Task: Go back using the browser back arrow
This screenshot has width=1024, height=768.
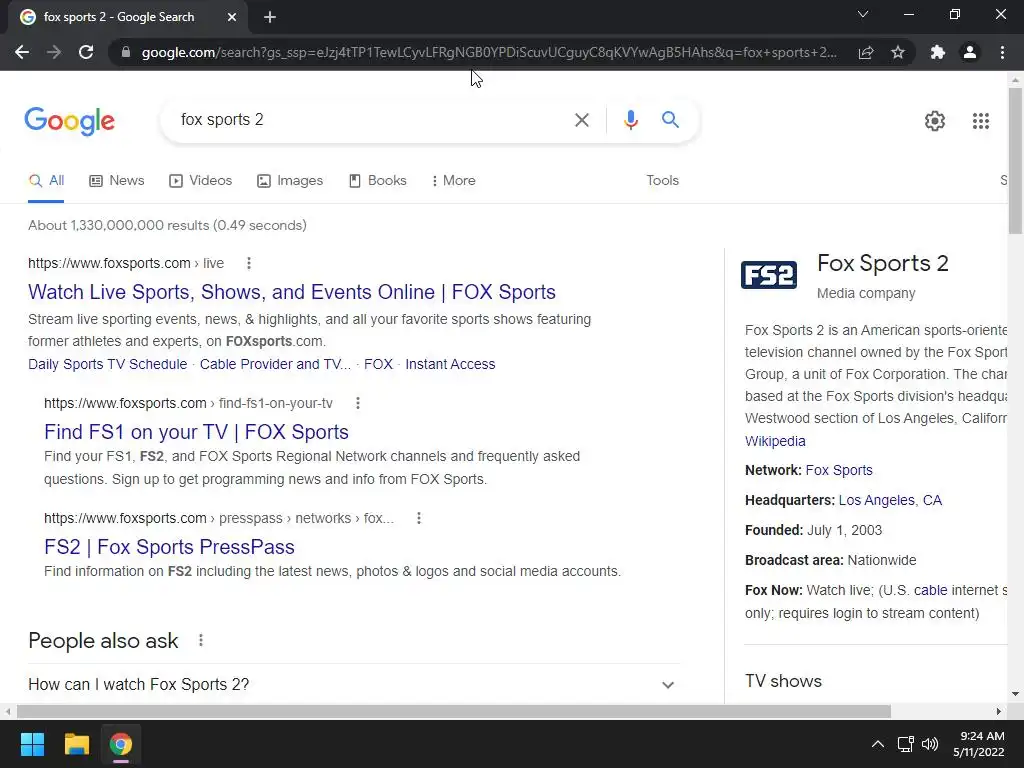Action: tap(22, 52)
